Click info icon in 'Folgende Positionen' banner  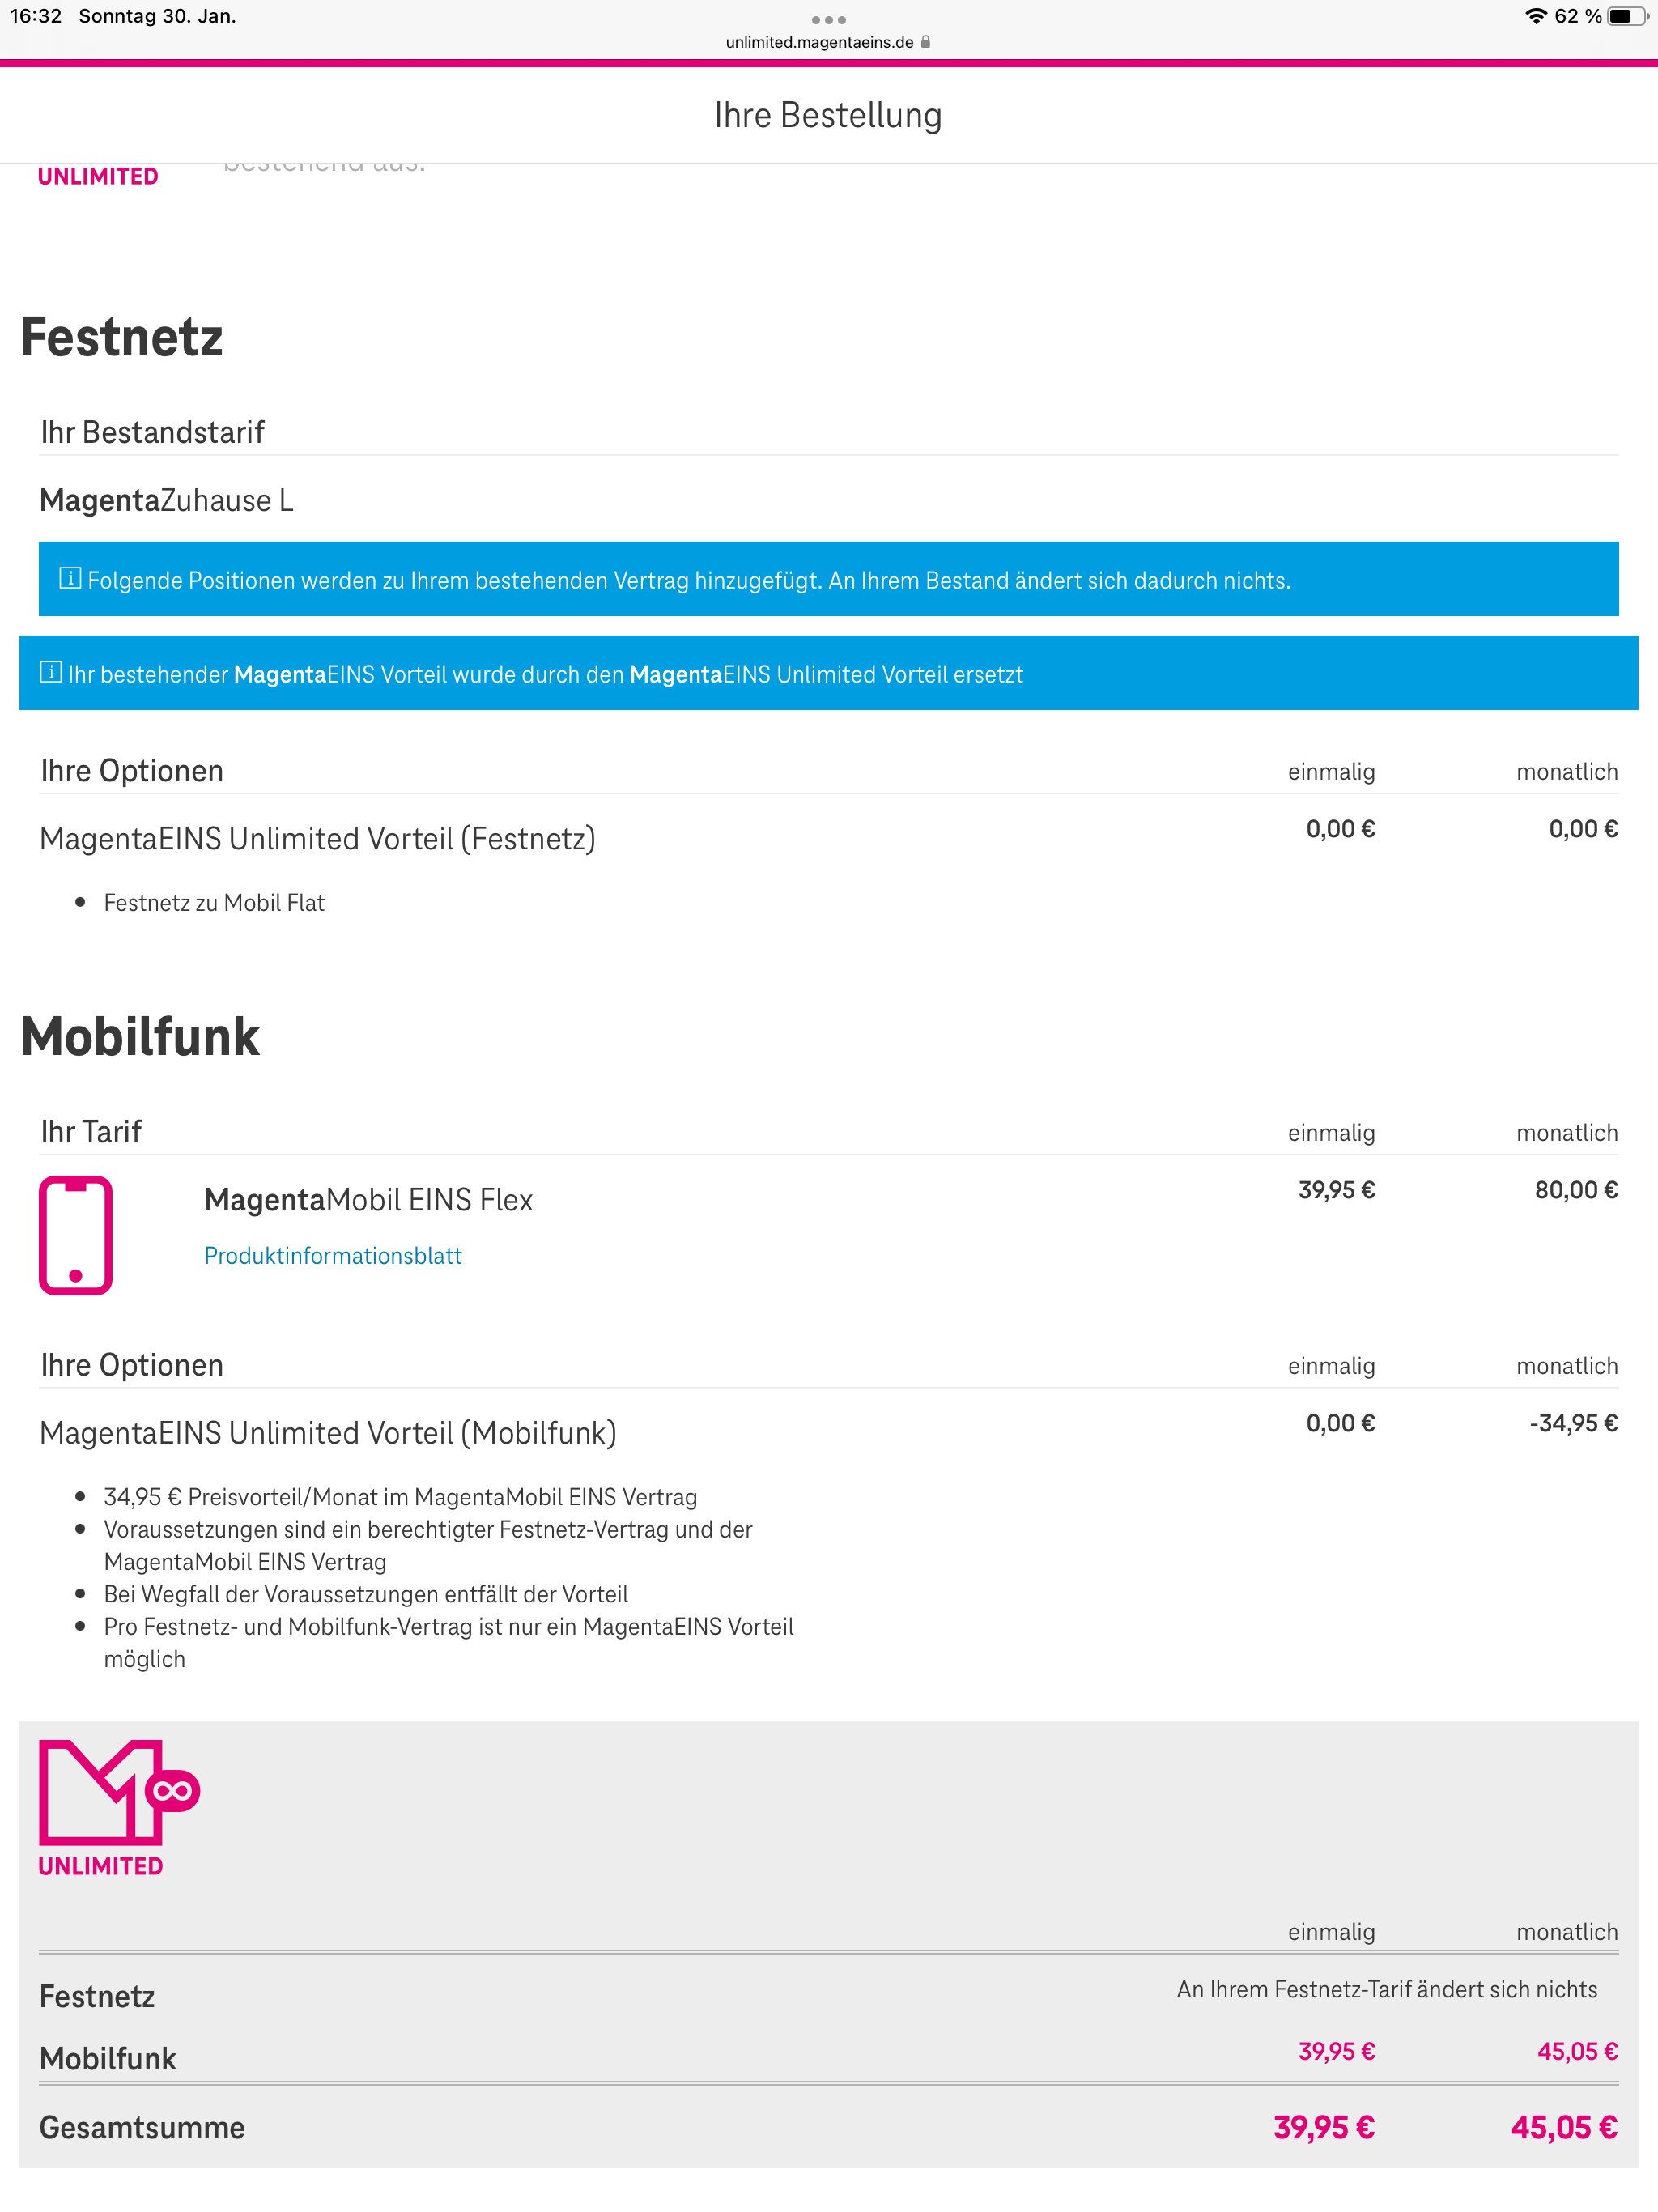(x=70, y=578)
